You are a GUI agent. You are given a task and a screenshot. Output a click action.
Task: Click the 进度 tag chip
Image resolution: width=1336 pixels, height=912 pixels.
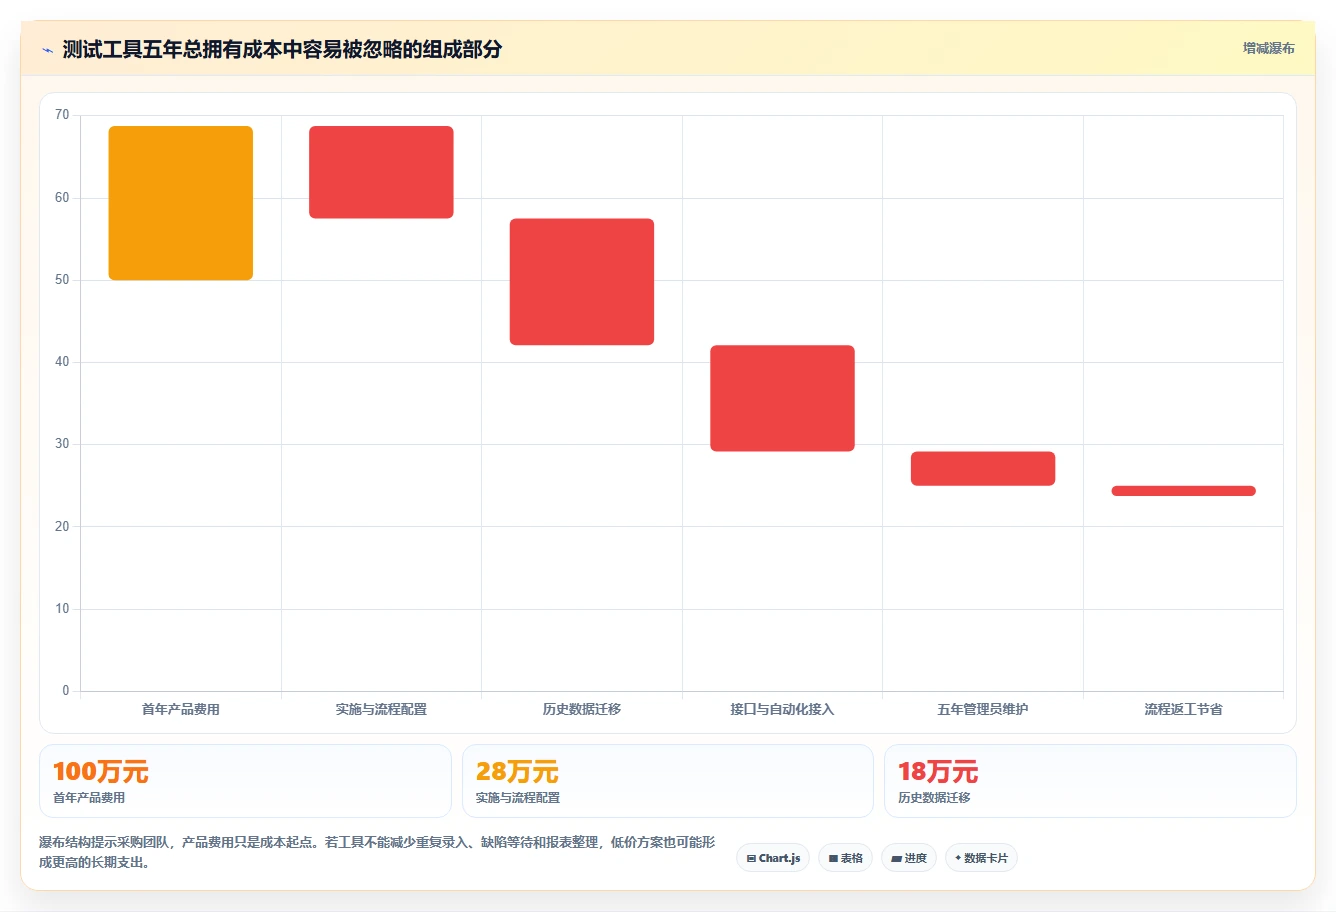click(x=908, y=858)
